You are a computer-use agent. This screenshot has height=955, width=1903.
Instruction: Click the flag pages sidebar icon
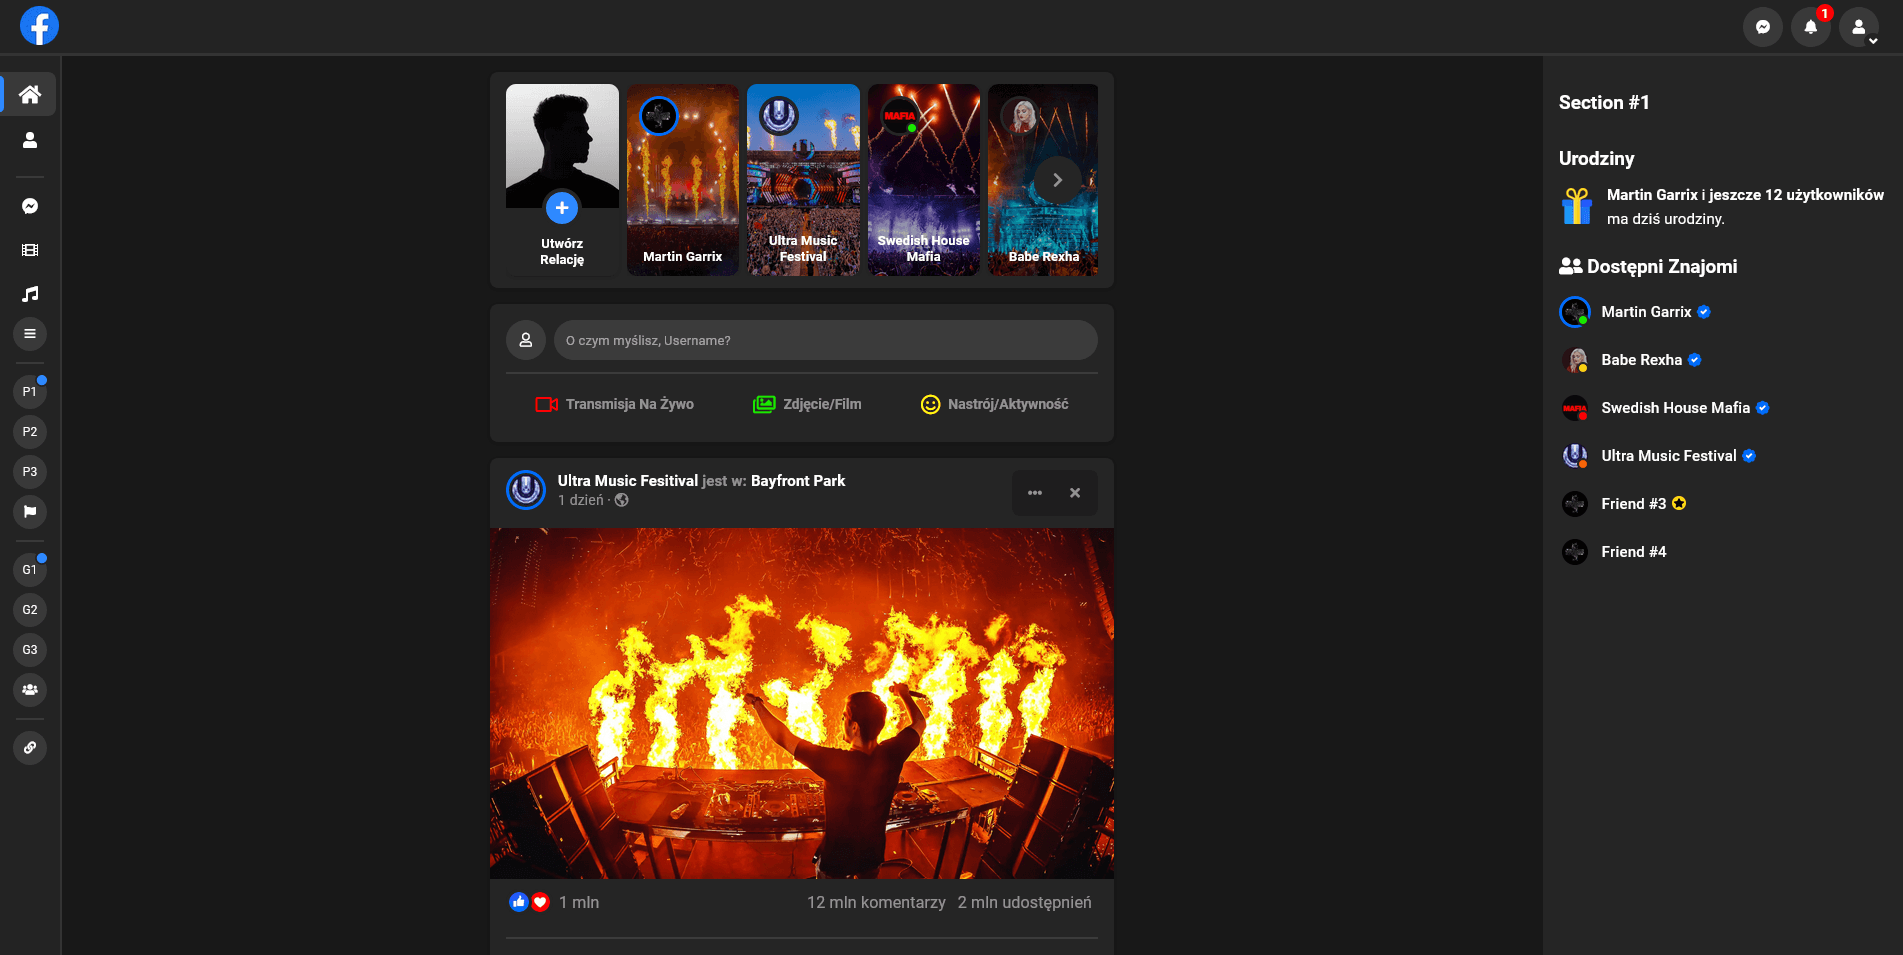click(x=30, y=512)
